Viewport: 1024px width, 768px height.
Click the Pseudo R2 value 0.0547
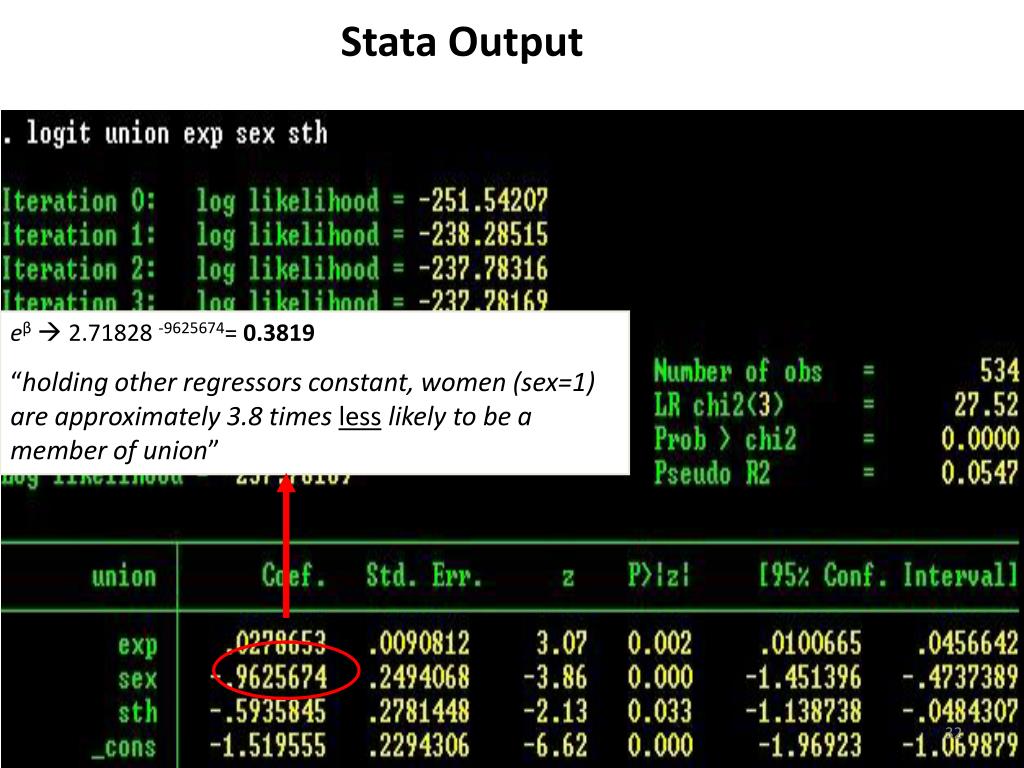pyautogui.click(x=980, y=473)
